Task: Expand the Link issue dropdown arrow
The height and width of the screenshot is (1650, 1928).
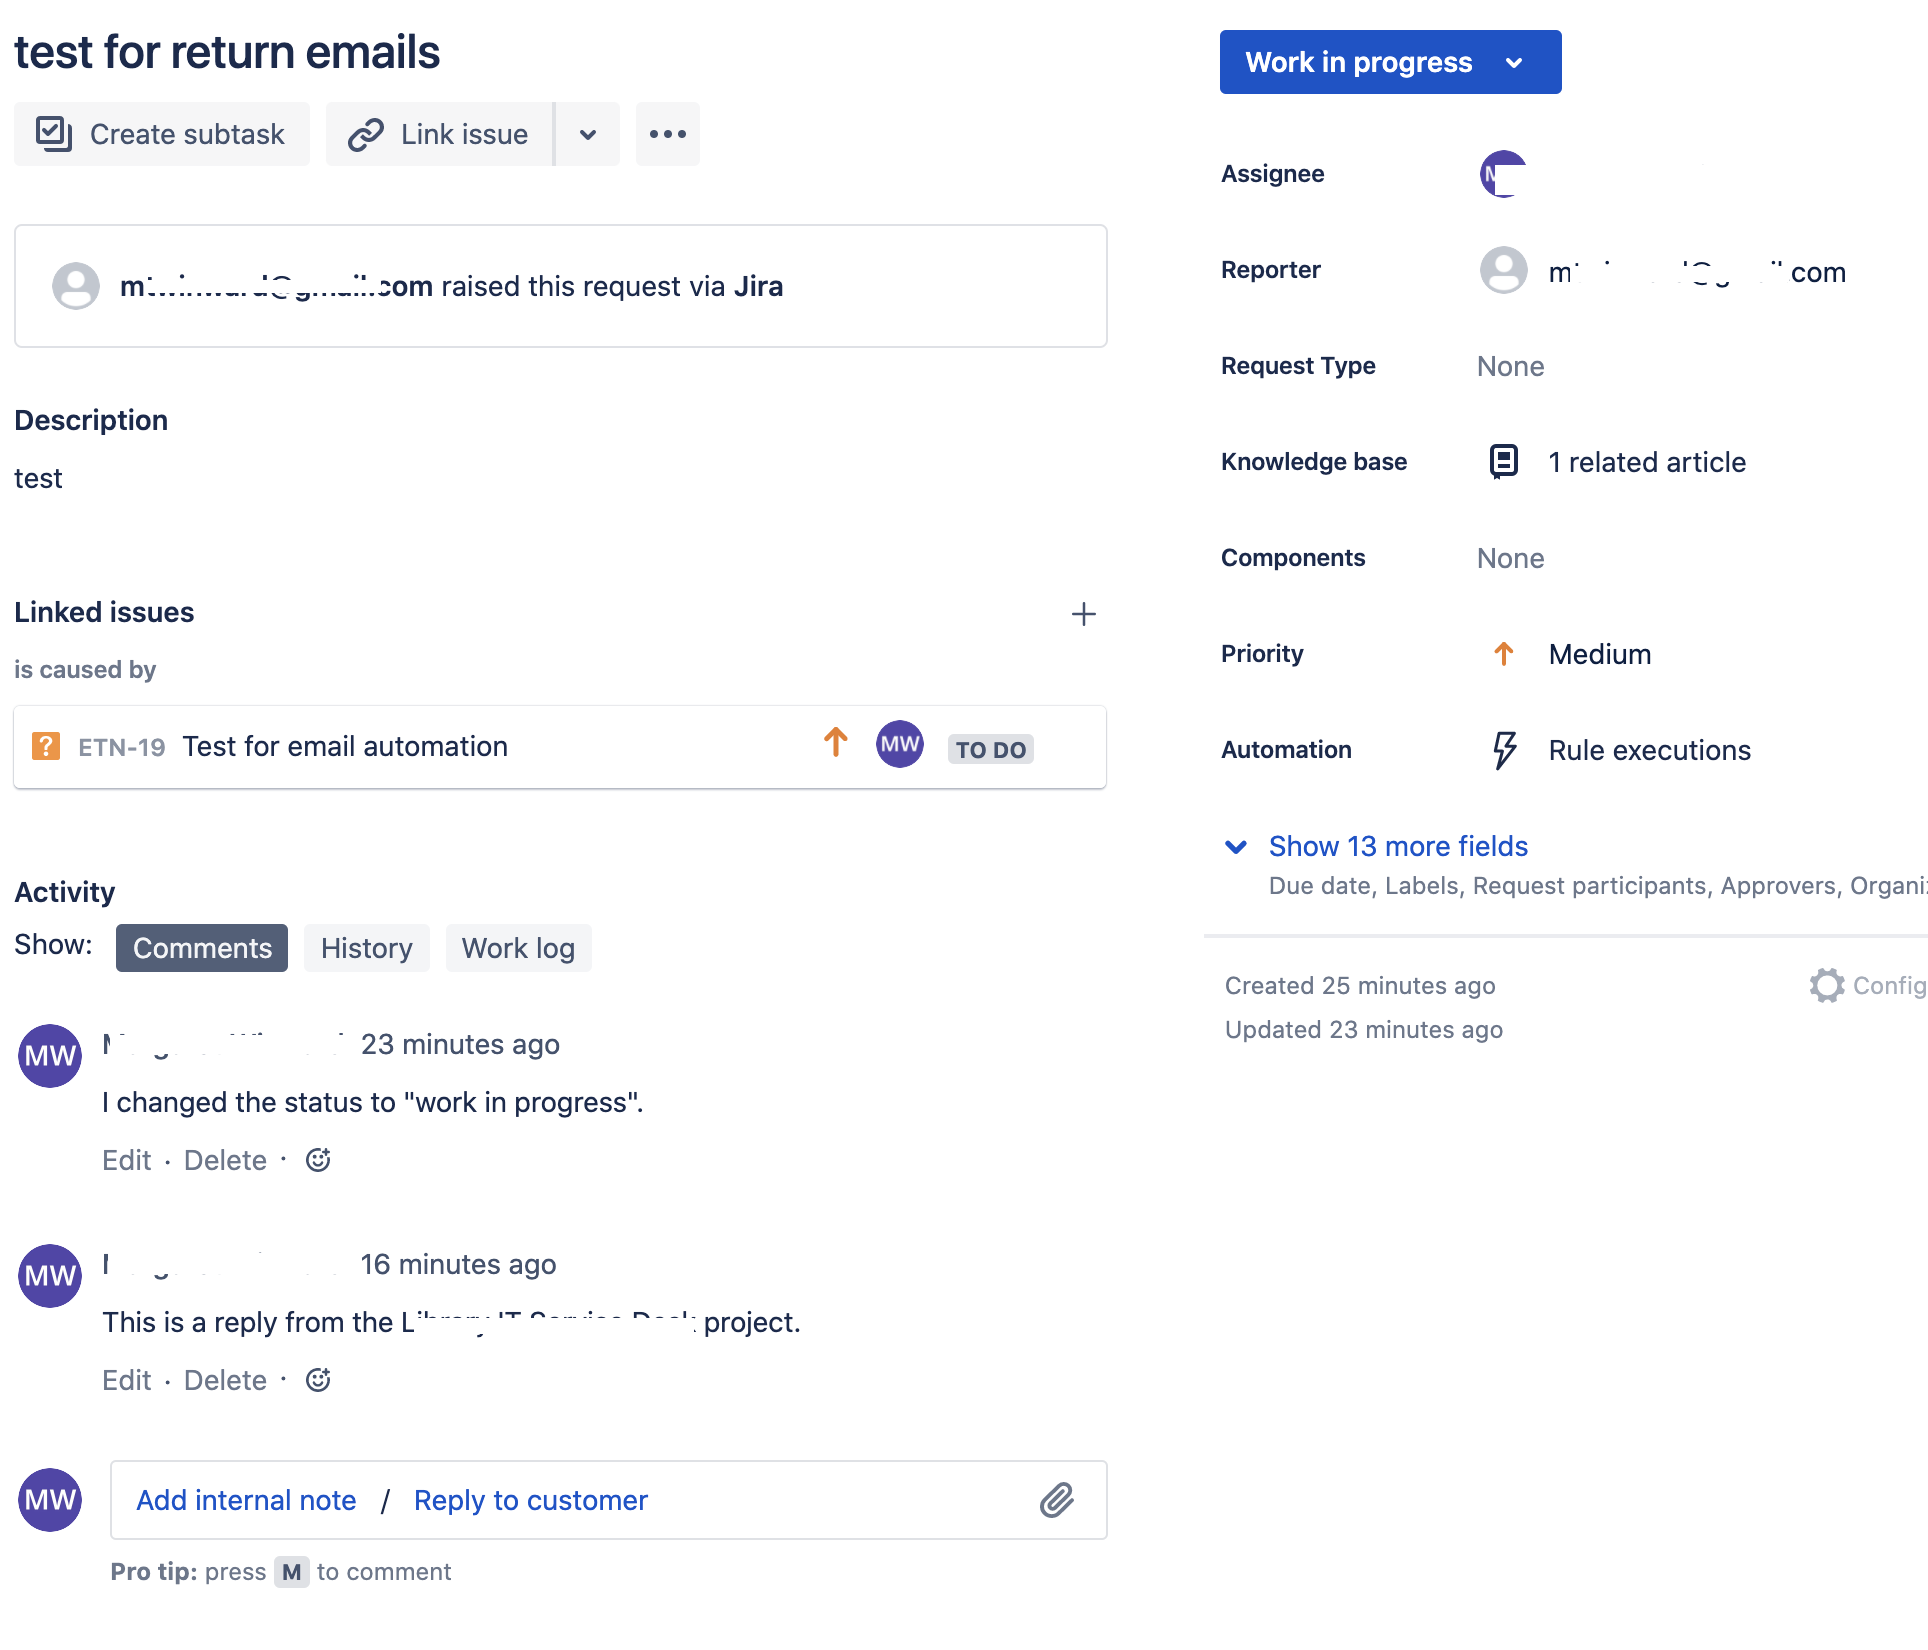Action: coord(588,134)
